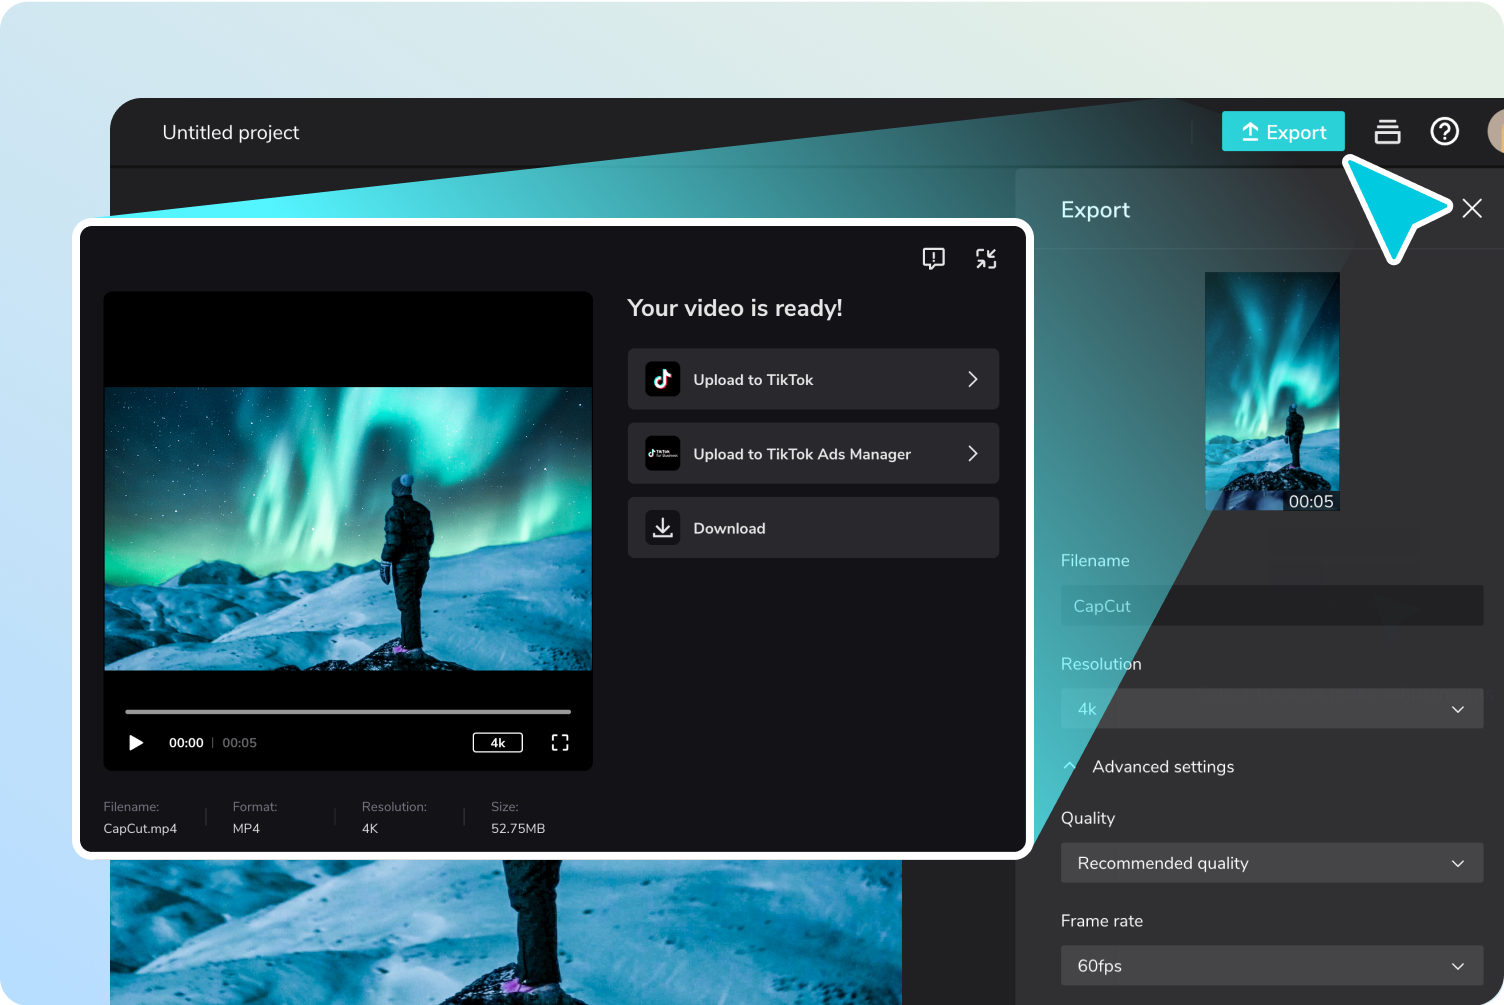Screen dimensions: 1504x1005
Task: Open the layers stack icon in header
Action: coord(1387,132)
